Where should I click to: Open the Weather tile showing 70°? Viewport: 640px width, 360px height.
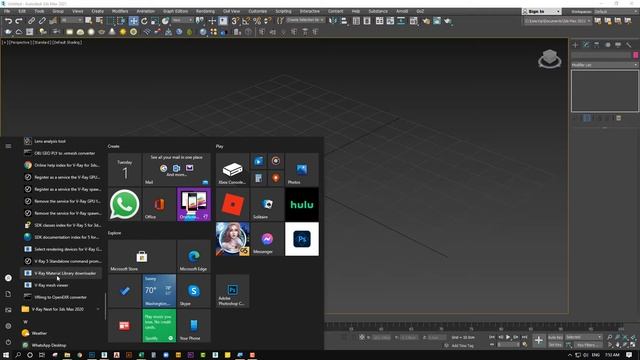tap(159, 291)
